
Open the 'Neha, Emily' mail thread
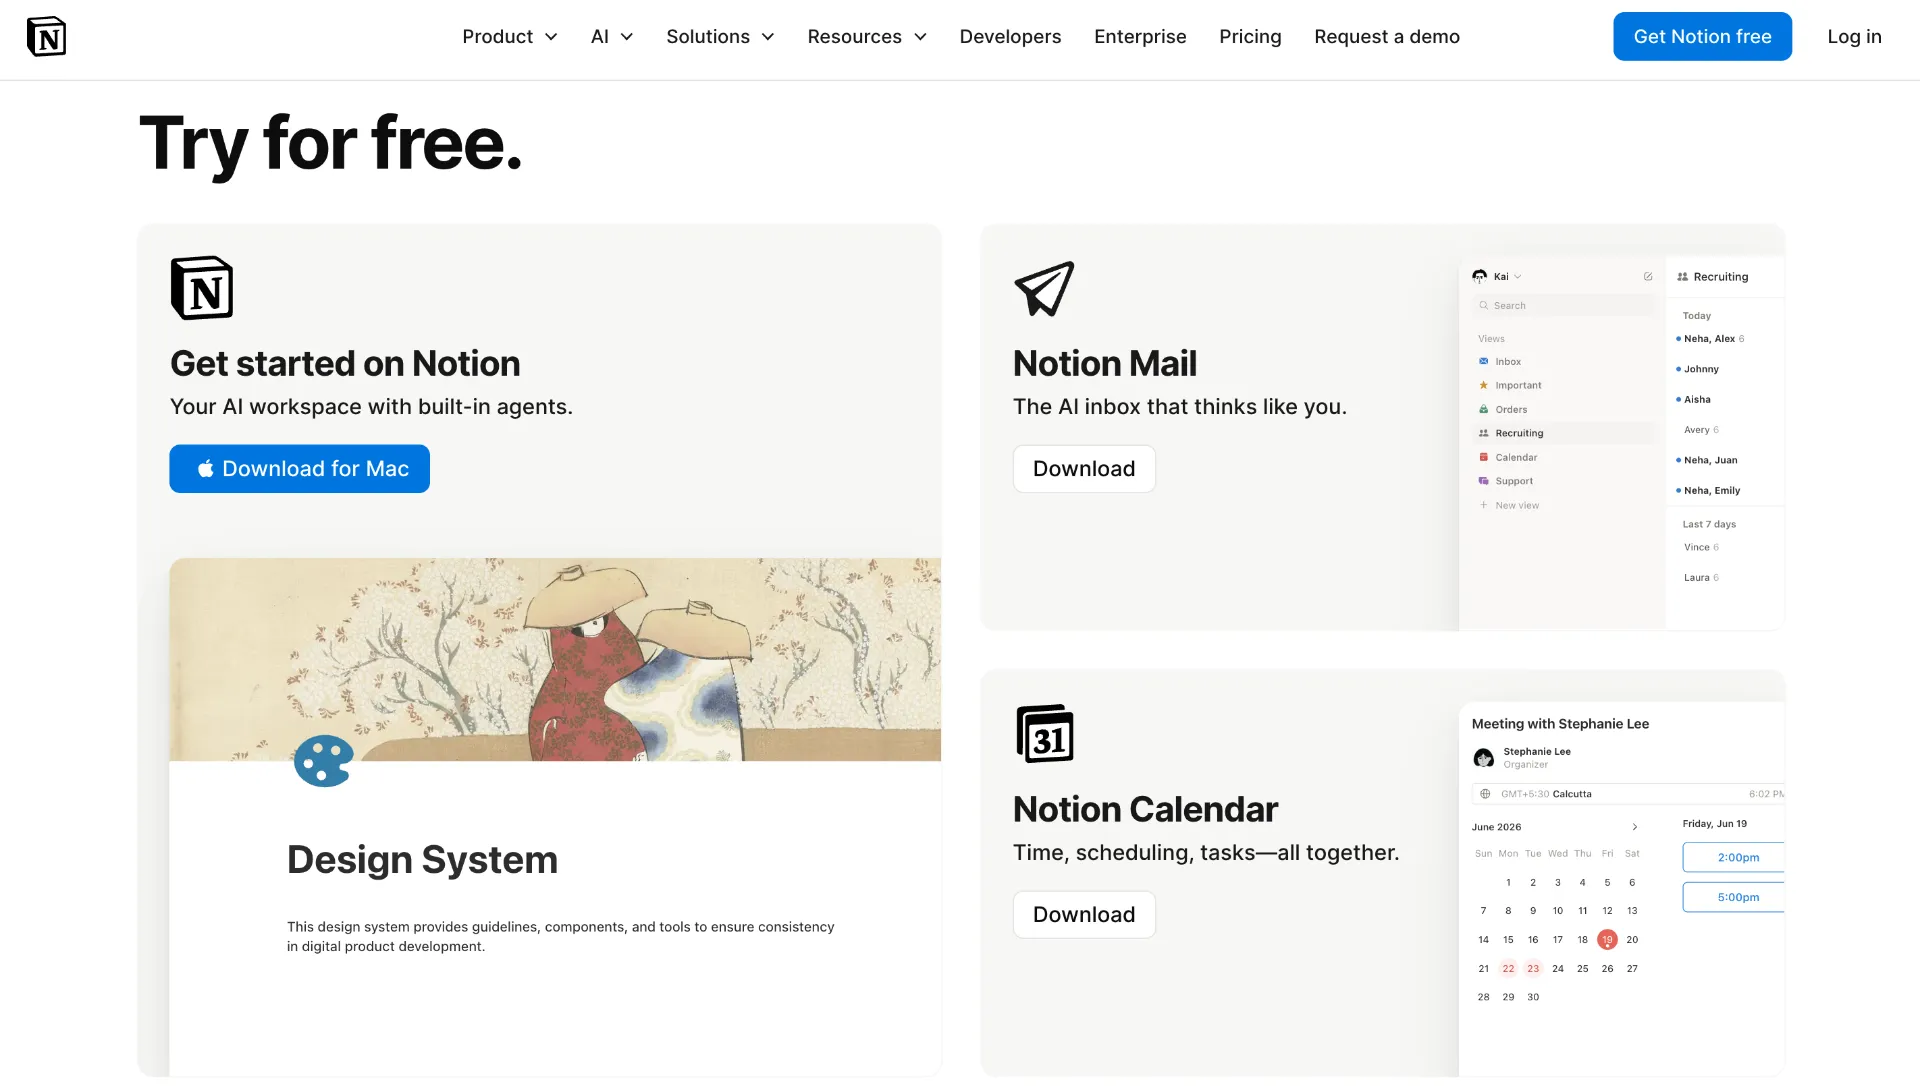(x=1709, y=491)
